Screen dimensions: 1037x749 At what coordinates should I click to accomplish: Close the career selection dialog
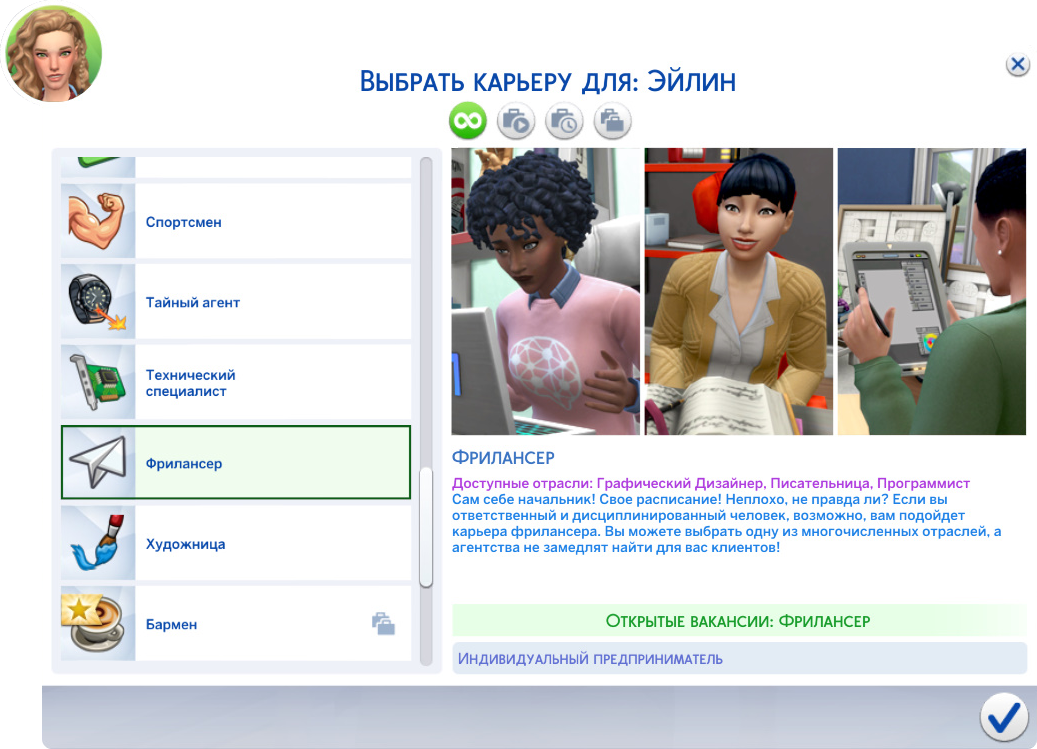tap(1017, 65)
